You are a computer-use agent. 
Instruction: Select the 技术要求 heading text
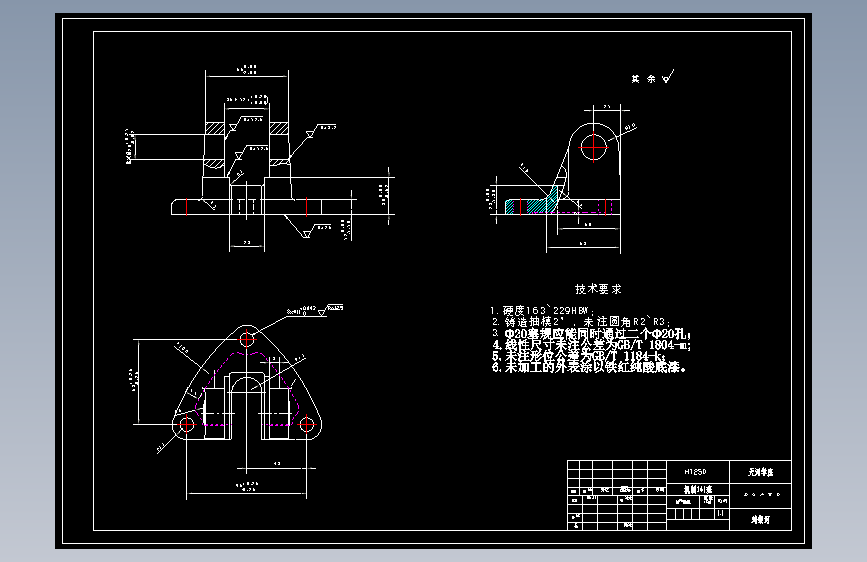(x=598, y=289)
